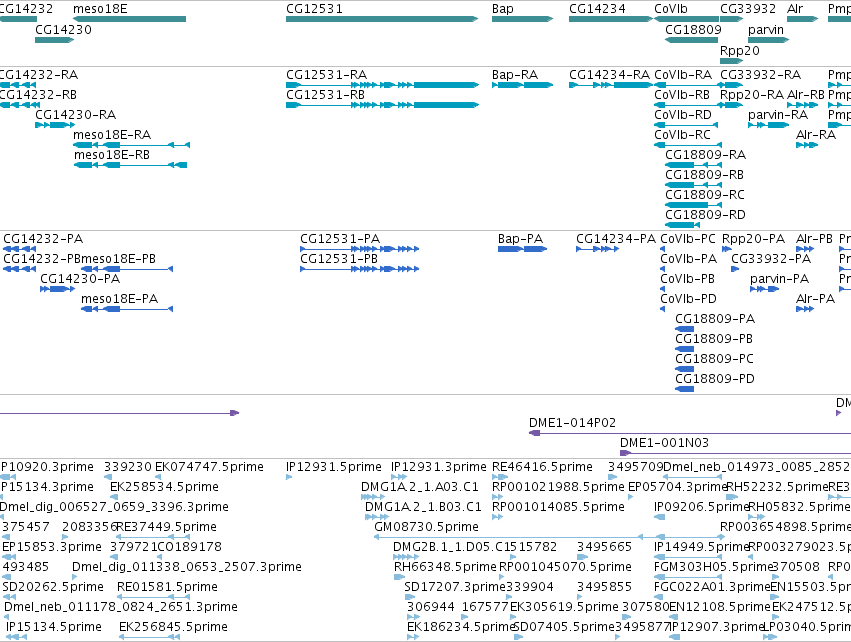Select the CG14234-RA transcript
This screenshot has width=851, height=642.
pos(611,85)
